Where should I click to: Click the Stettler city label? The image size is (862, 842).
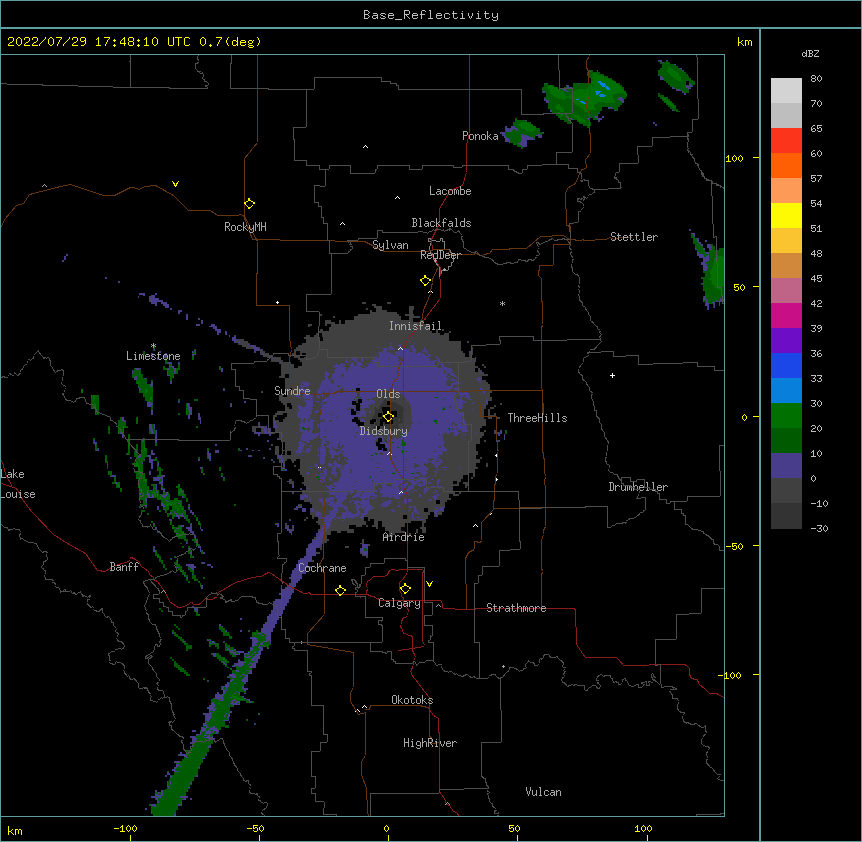click(x=634, y=237)
